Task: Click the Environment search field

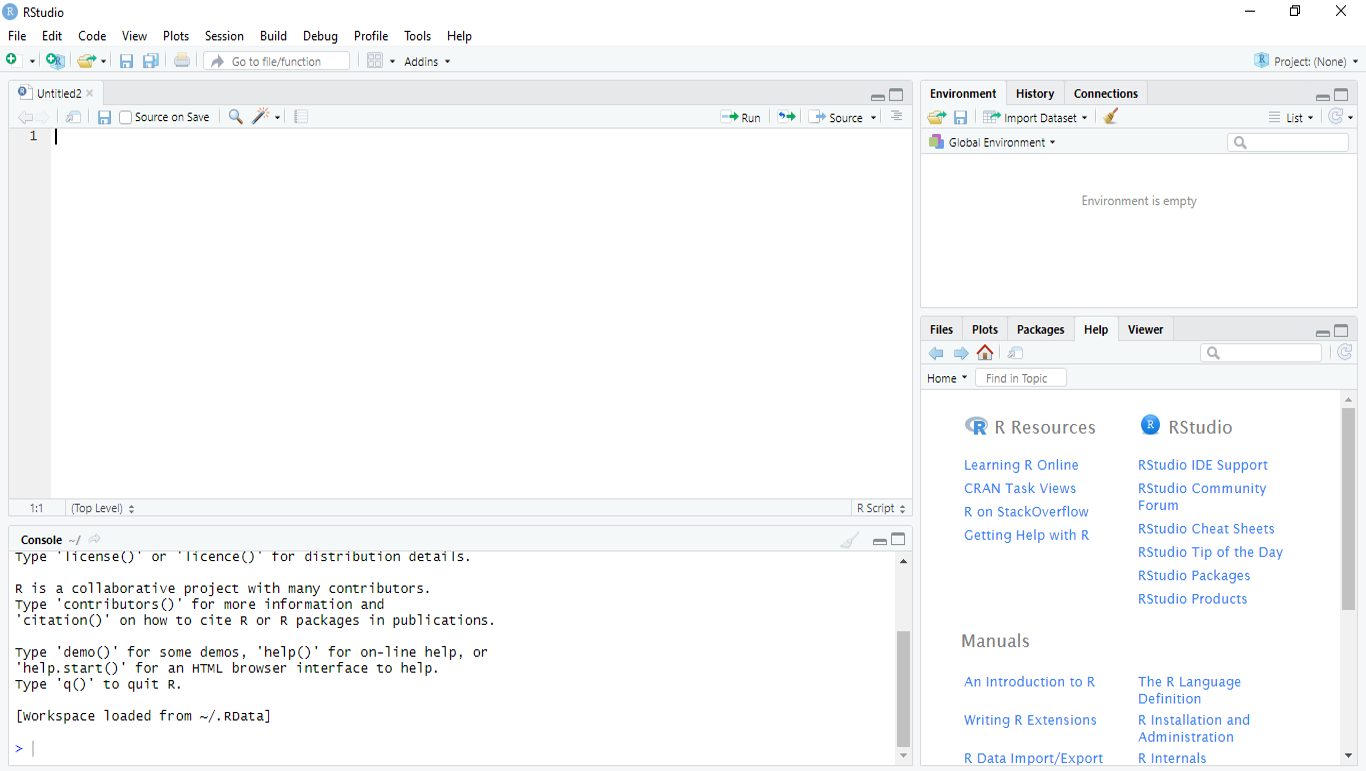Action: [1288, 142]
